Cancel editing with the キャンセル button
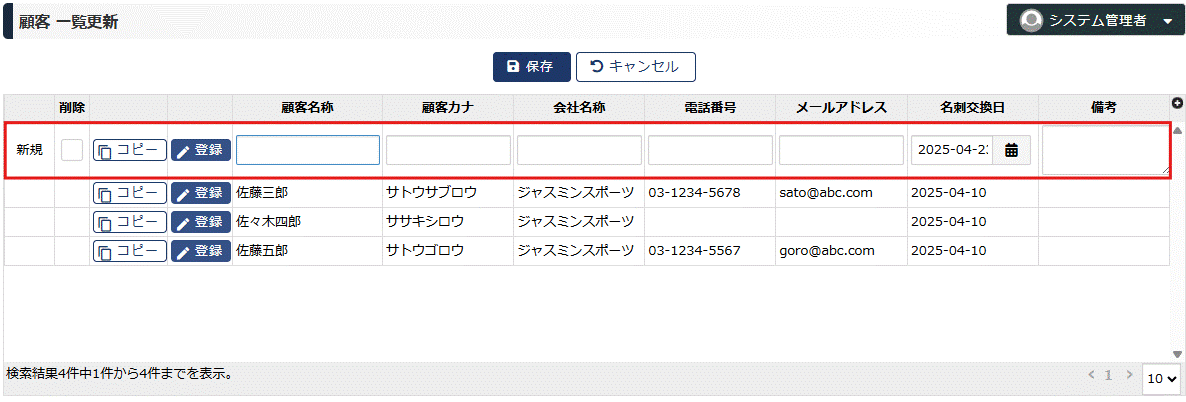Image resolution: width=1186 pixels, height=402 pixels. pyautogui.click(x=635, y=67)
